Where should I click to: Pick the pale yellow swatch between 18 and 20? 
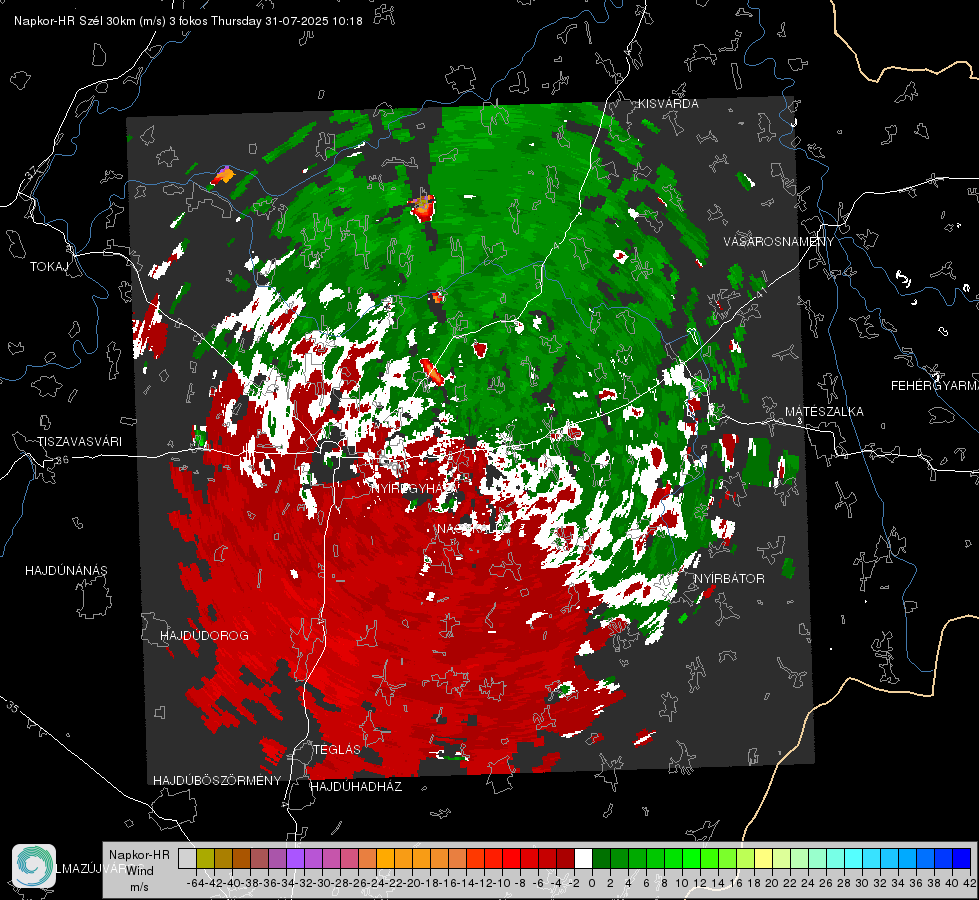763,858
